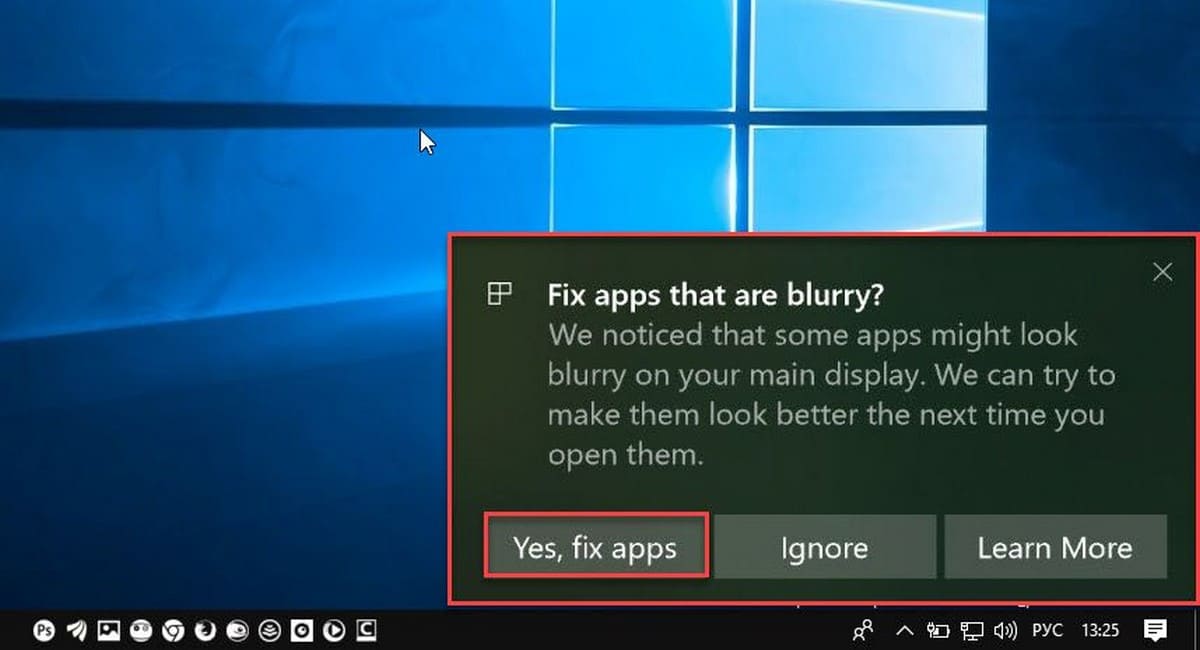
Task: Click the battery power tray icon
Action: [x=937, y=630]
